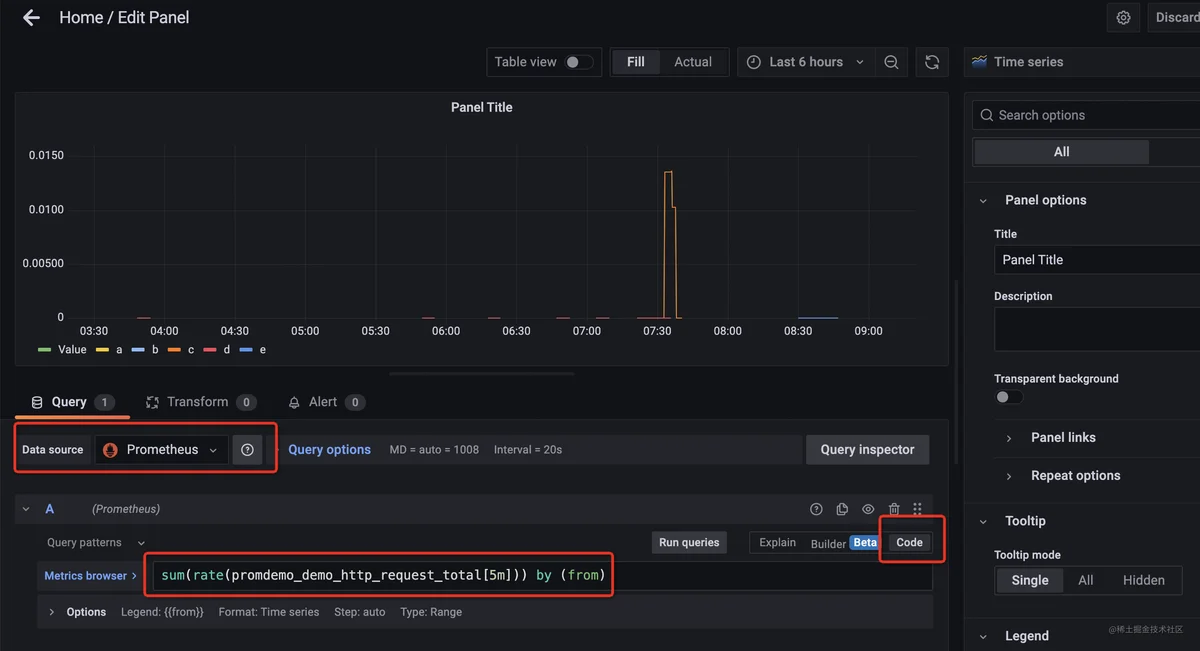Select Fill display mode
The height and width of the screenshot is (651, 1200).
(x=636, y=62)
